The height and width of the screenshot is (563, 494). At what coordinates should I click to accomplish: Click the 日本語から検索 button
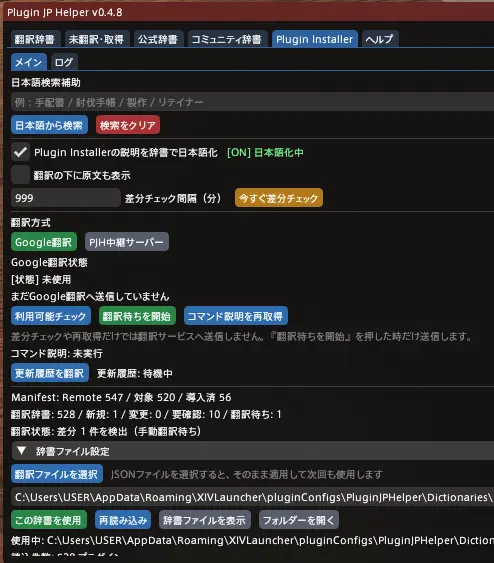tap(49, 125)
